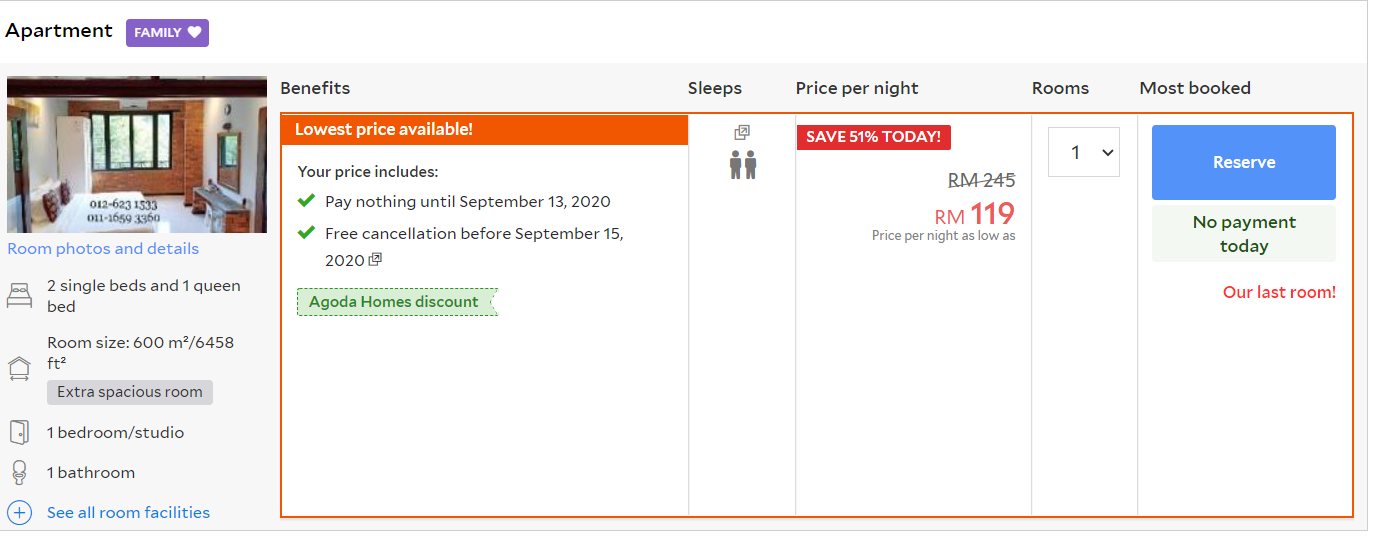Click the Agoda Homes discount tag
The image size is (1377, 540).
coord(395,302)
